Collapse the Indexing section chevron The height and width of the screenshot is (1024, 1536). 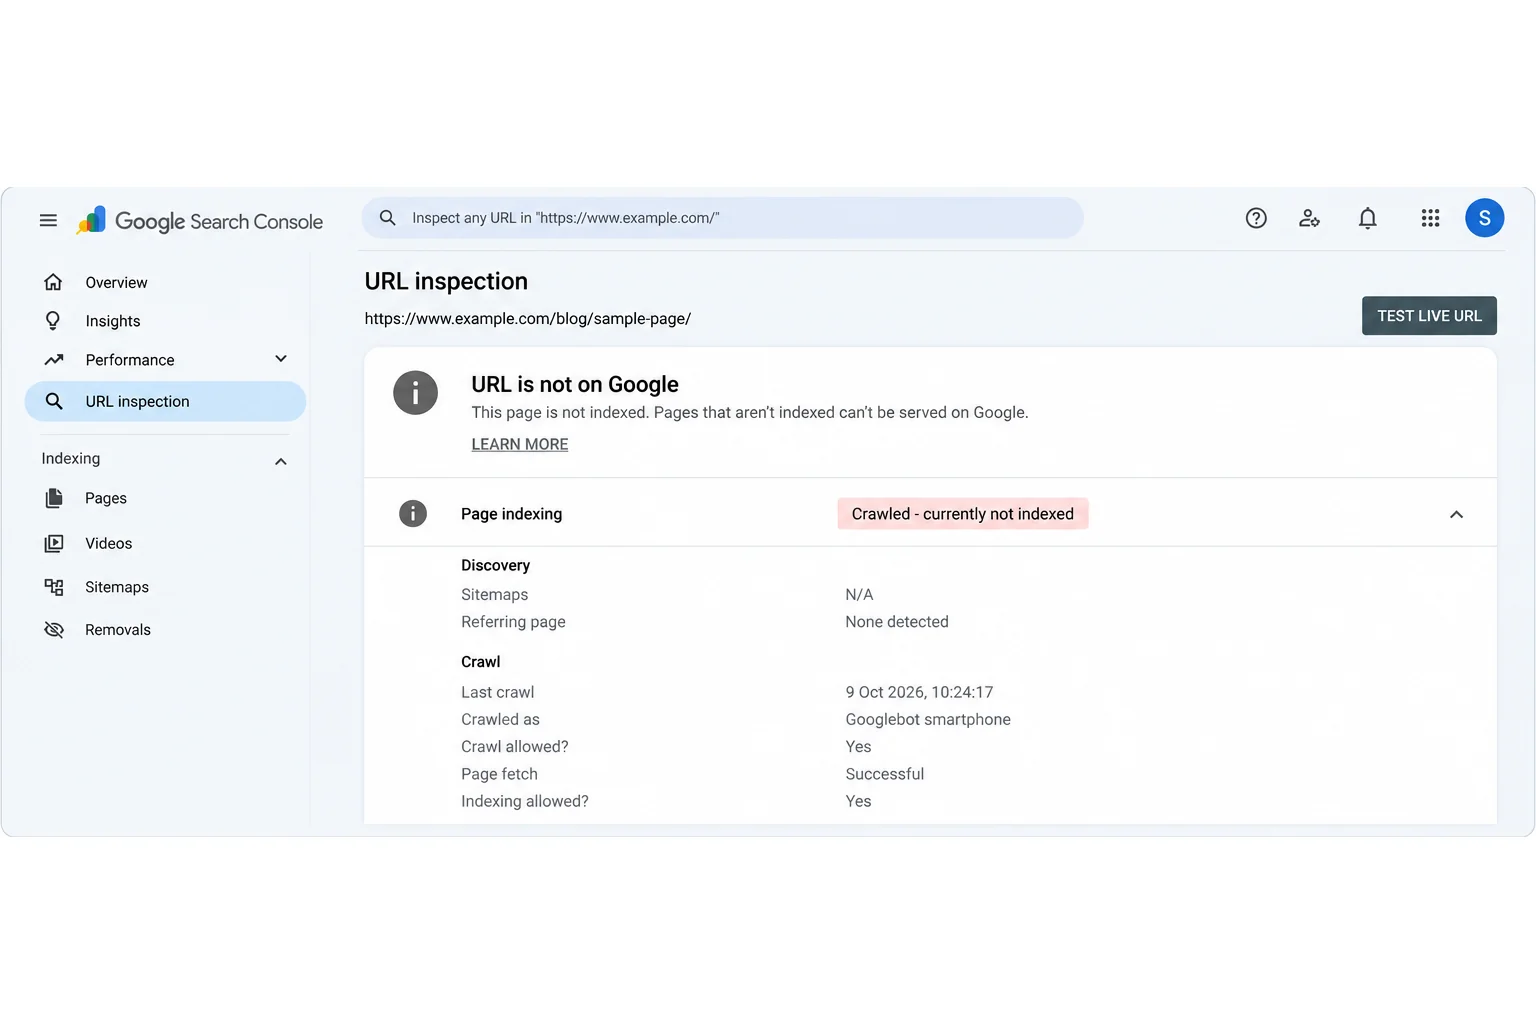[281, 461]
